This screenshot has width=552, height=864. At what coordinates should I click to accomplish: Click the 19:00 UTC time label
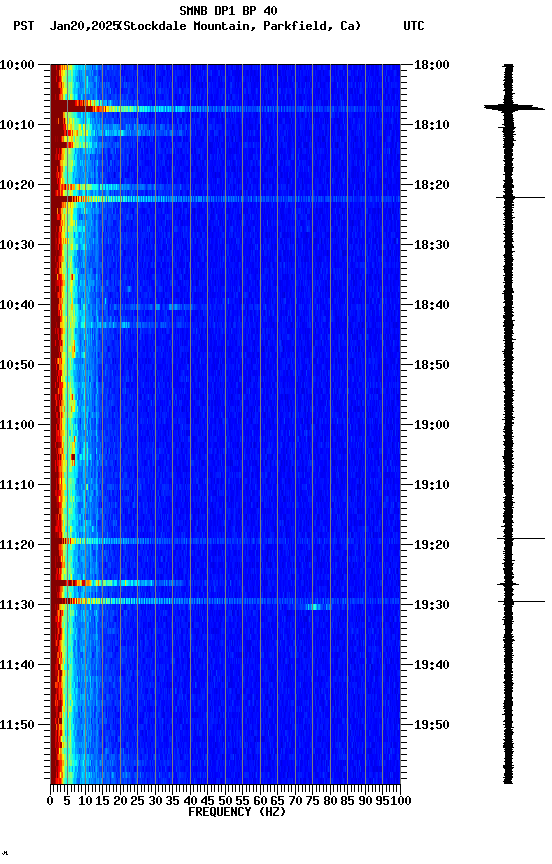(x=432, y=425)
